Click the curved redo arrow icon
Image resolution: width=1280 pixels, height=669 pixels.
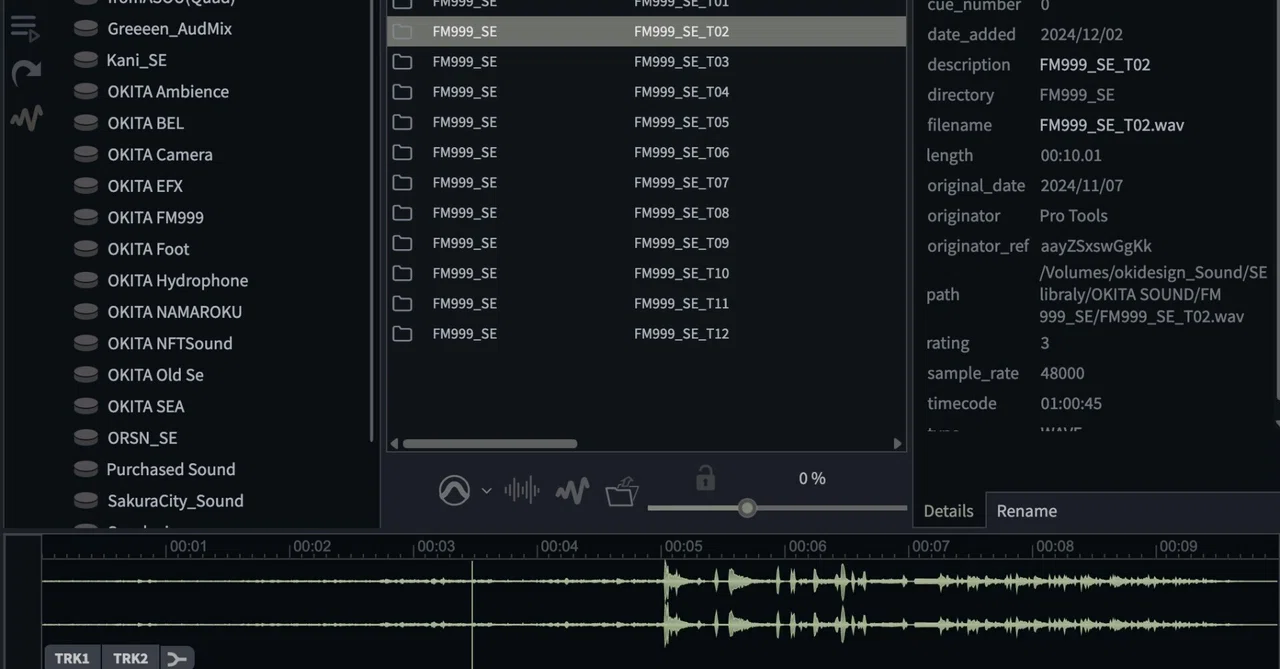(26, 73)
